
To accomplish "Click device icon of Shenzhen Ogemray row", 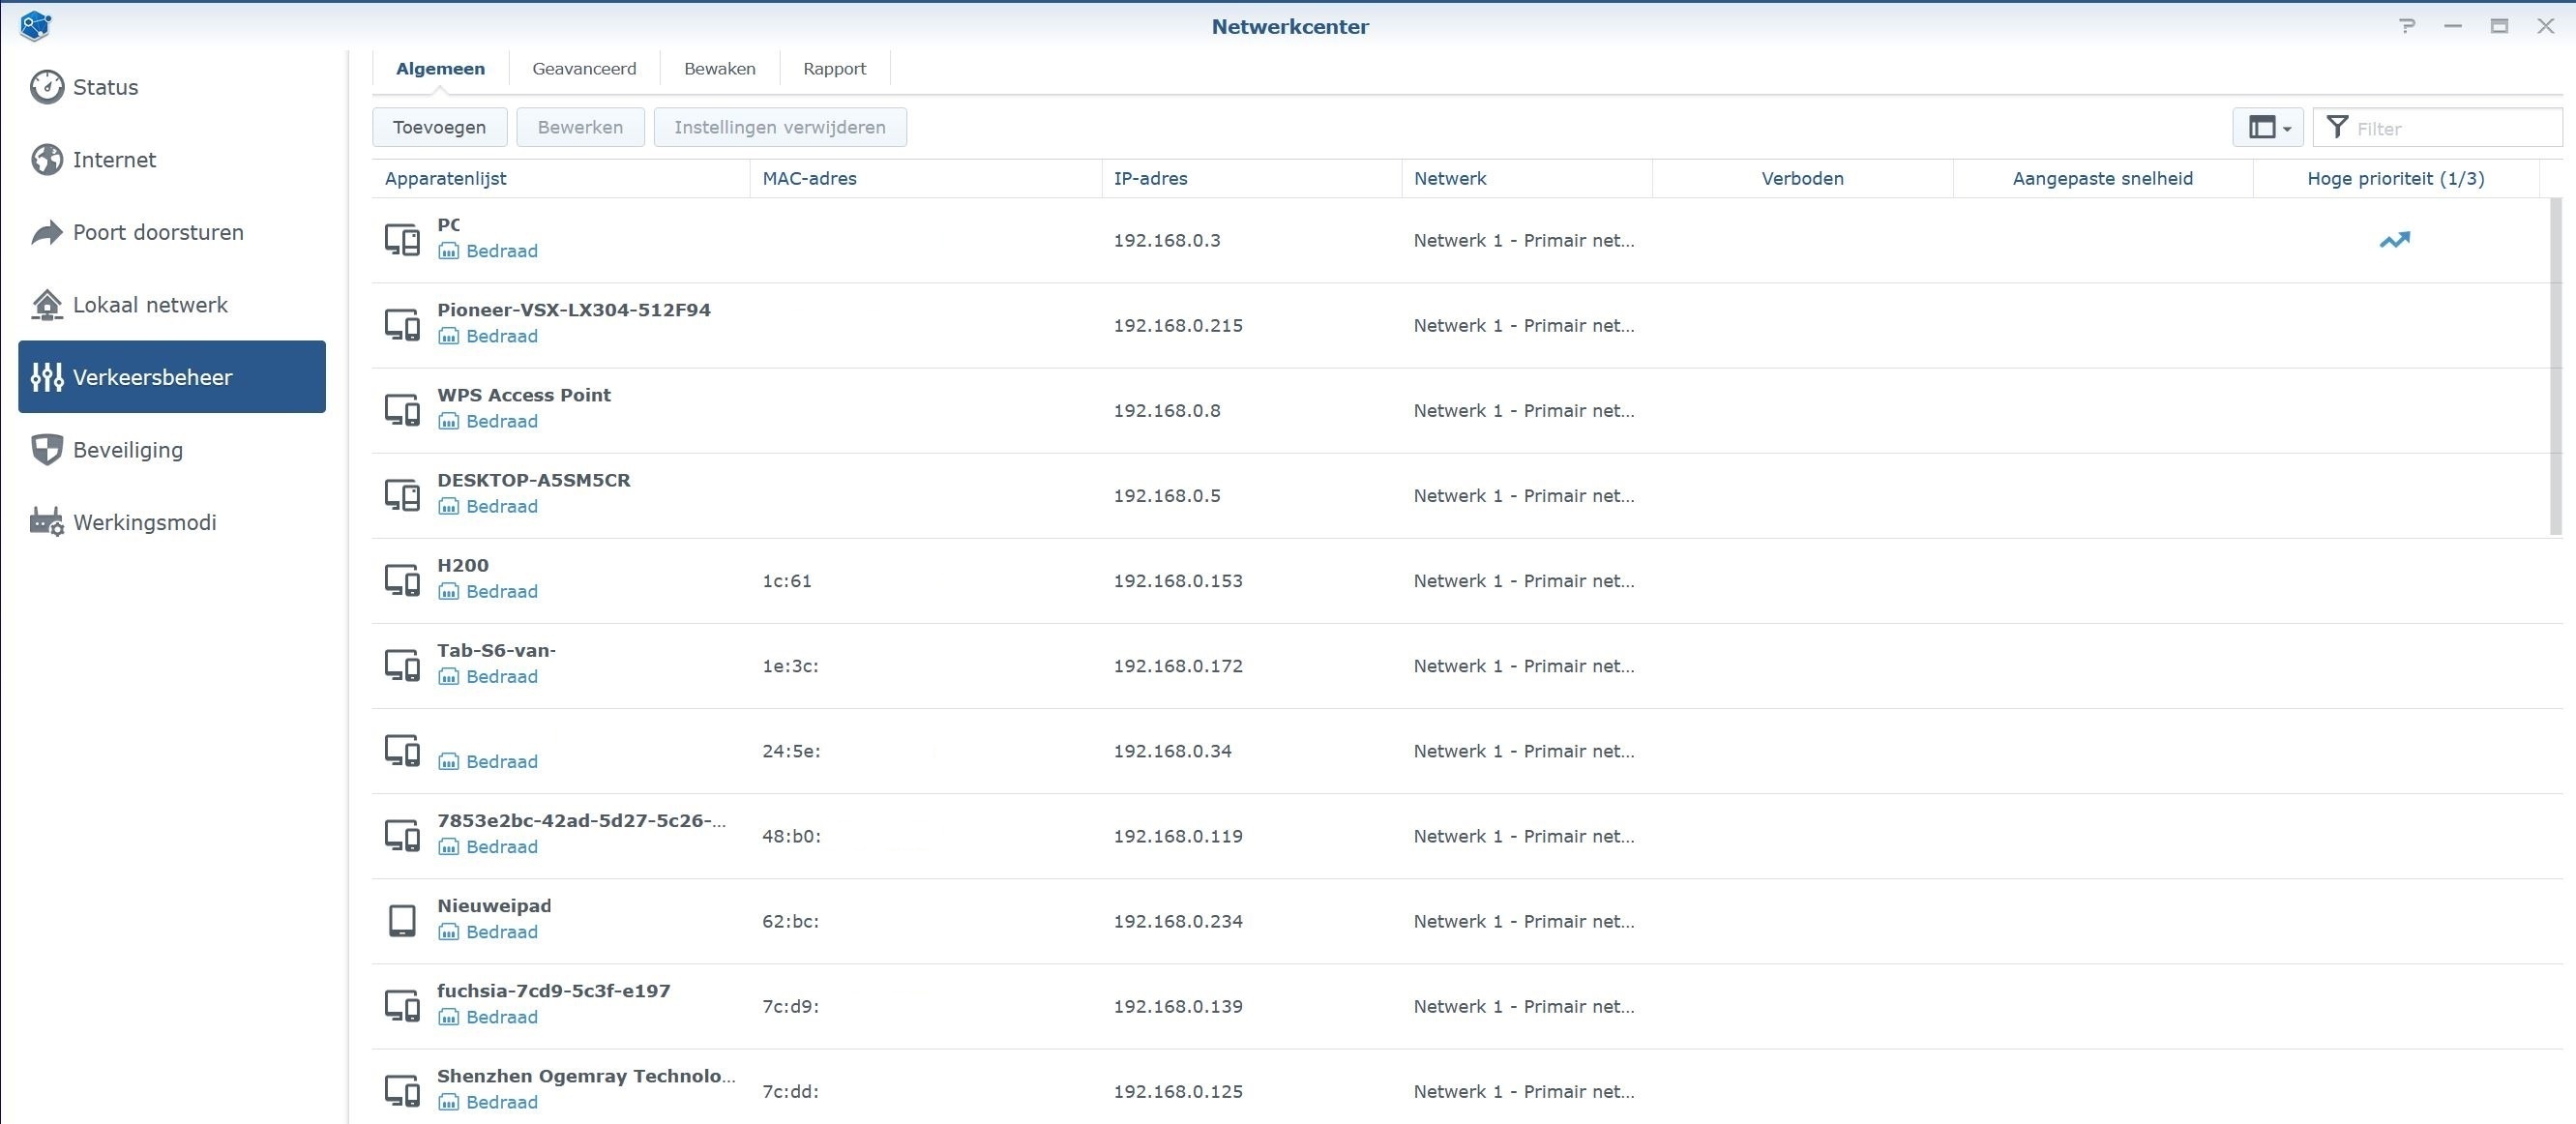I will click(402, 1091).
